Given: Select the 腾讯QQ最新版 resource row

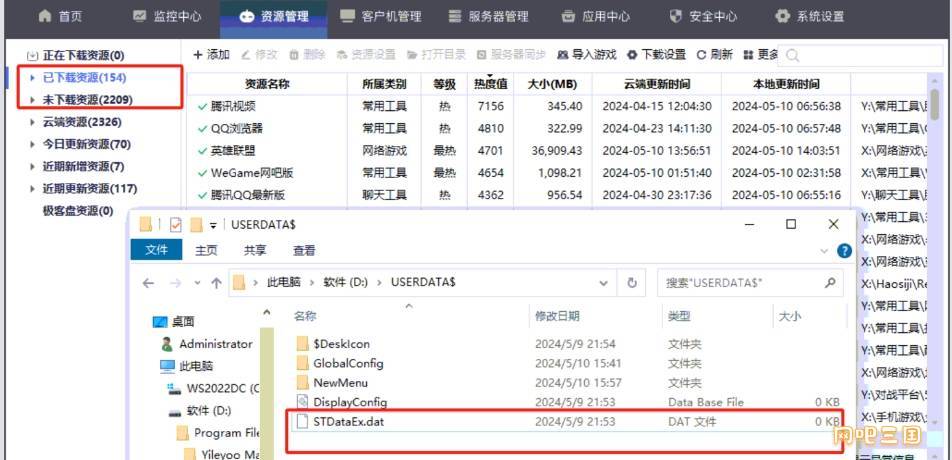Looking at the screenshot, I should (x=557, y=195).
